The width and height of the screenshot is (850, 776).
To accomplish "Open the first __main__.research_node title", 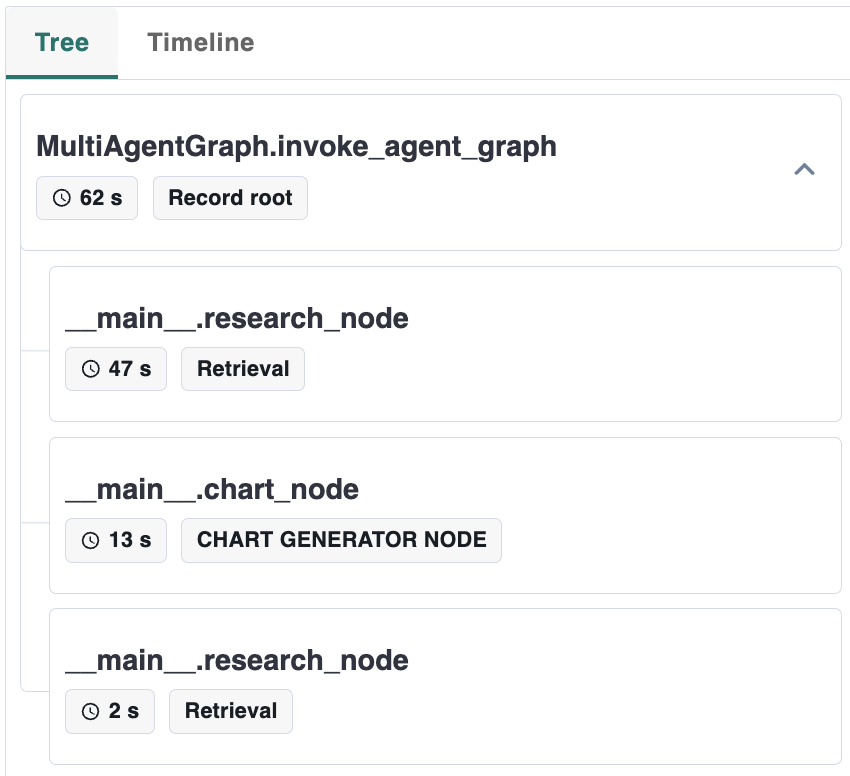I will coord(237,318).
